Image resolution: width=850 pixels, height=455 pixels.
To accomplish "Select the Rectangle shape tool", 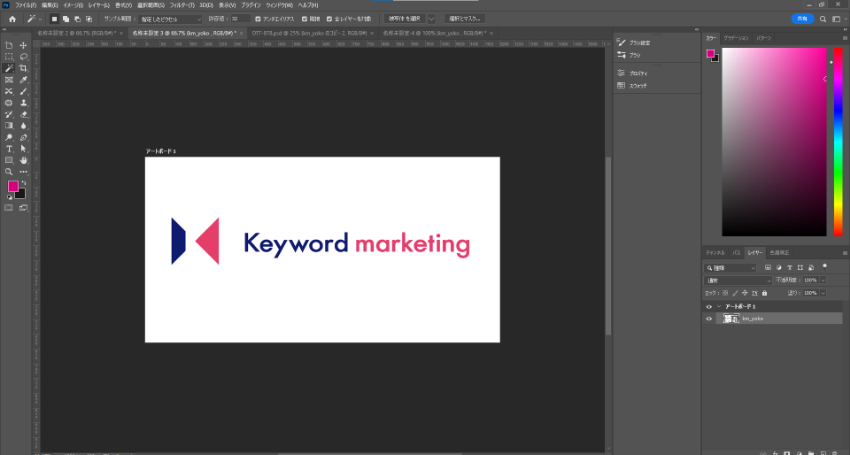I will (x=9, y=160).
